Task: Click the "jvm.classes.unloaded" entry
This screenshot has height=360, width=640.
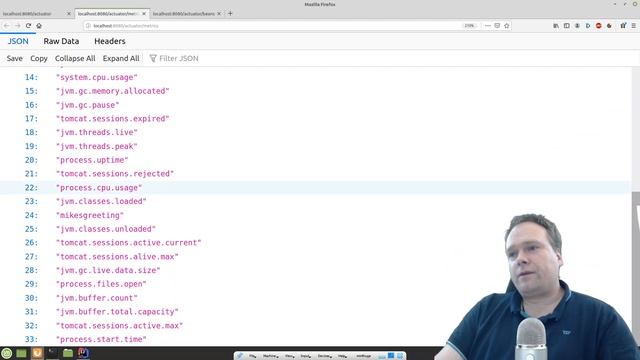Action: pyautogui.click(x=106, y=229)
